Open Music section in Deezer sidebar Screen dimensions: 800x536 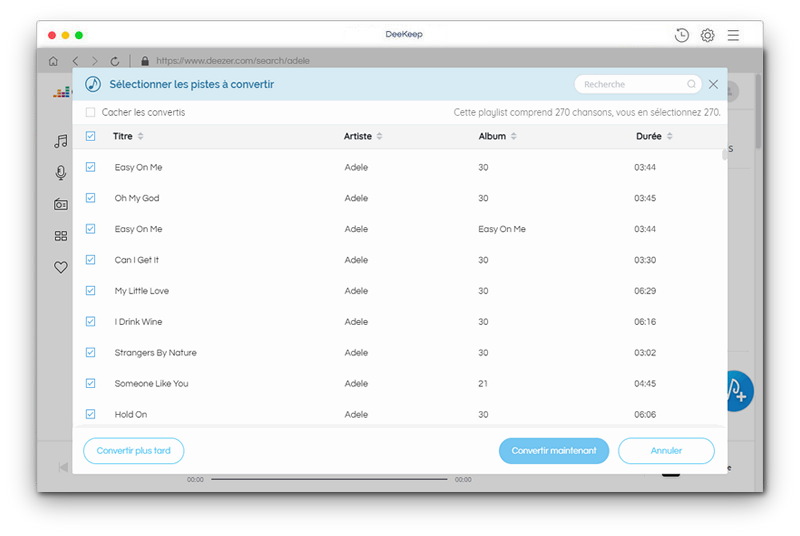pos(61,141)
